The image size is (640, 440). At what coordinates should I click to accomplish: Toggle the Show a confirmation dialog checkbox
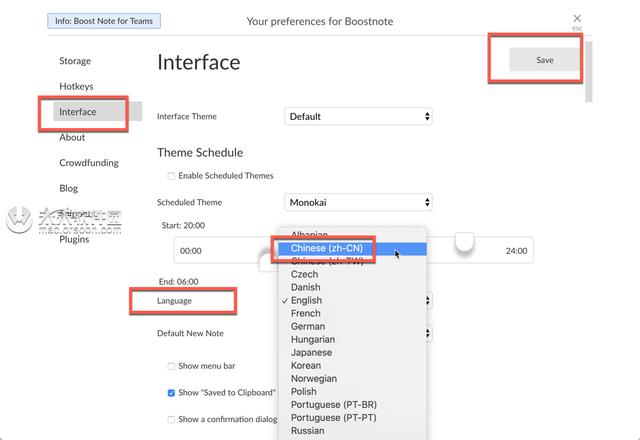pos(171,419)
